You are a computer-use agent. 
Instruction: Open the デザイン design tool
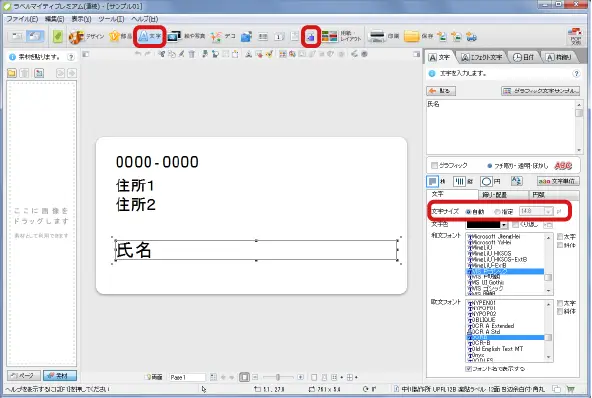[86, 37]
